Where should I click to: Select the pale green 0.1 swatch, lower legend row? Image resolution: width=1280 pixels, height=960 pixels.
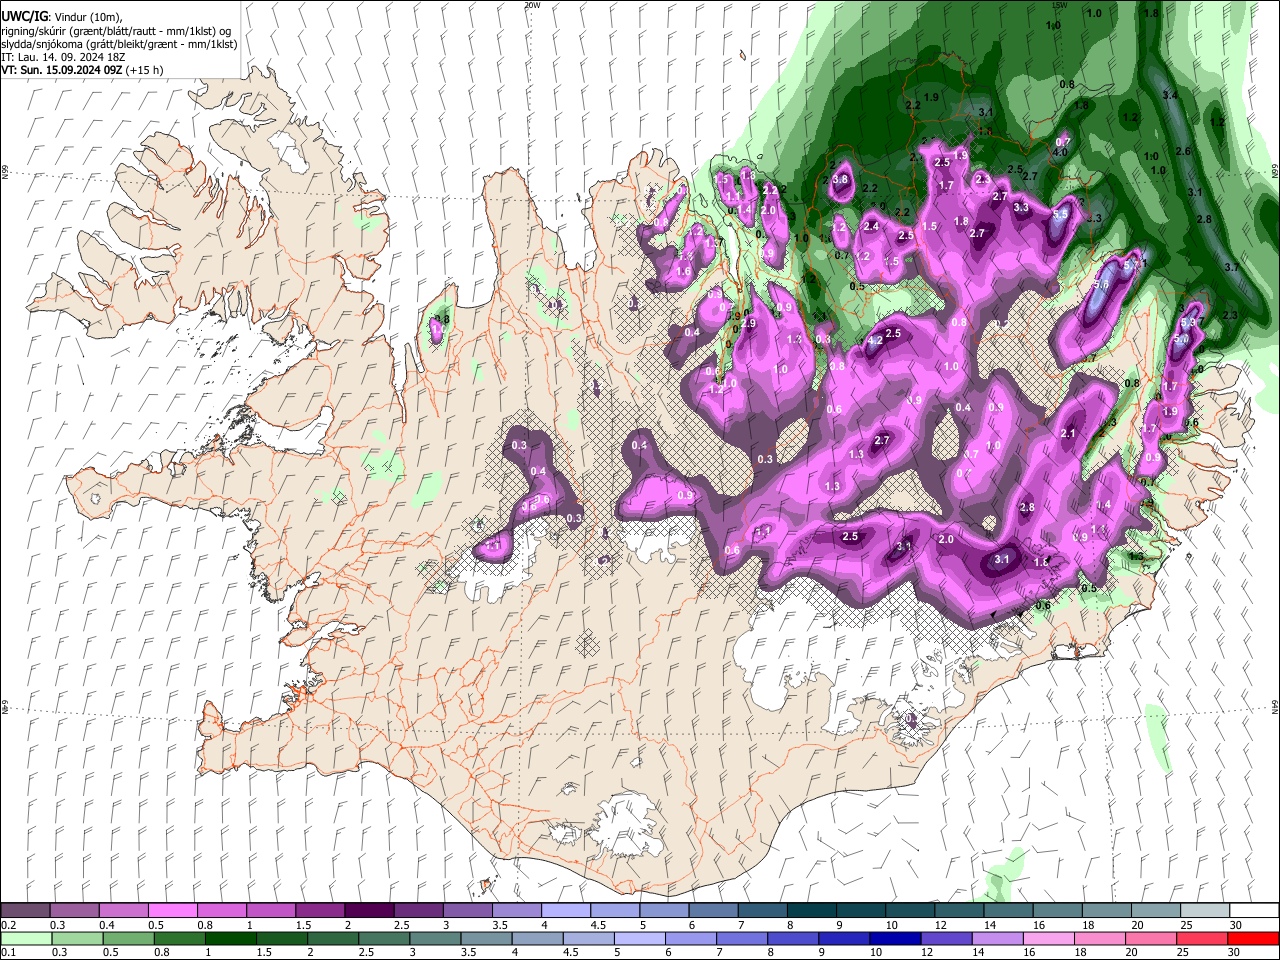click(26, 938)
